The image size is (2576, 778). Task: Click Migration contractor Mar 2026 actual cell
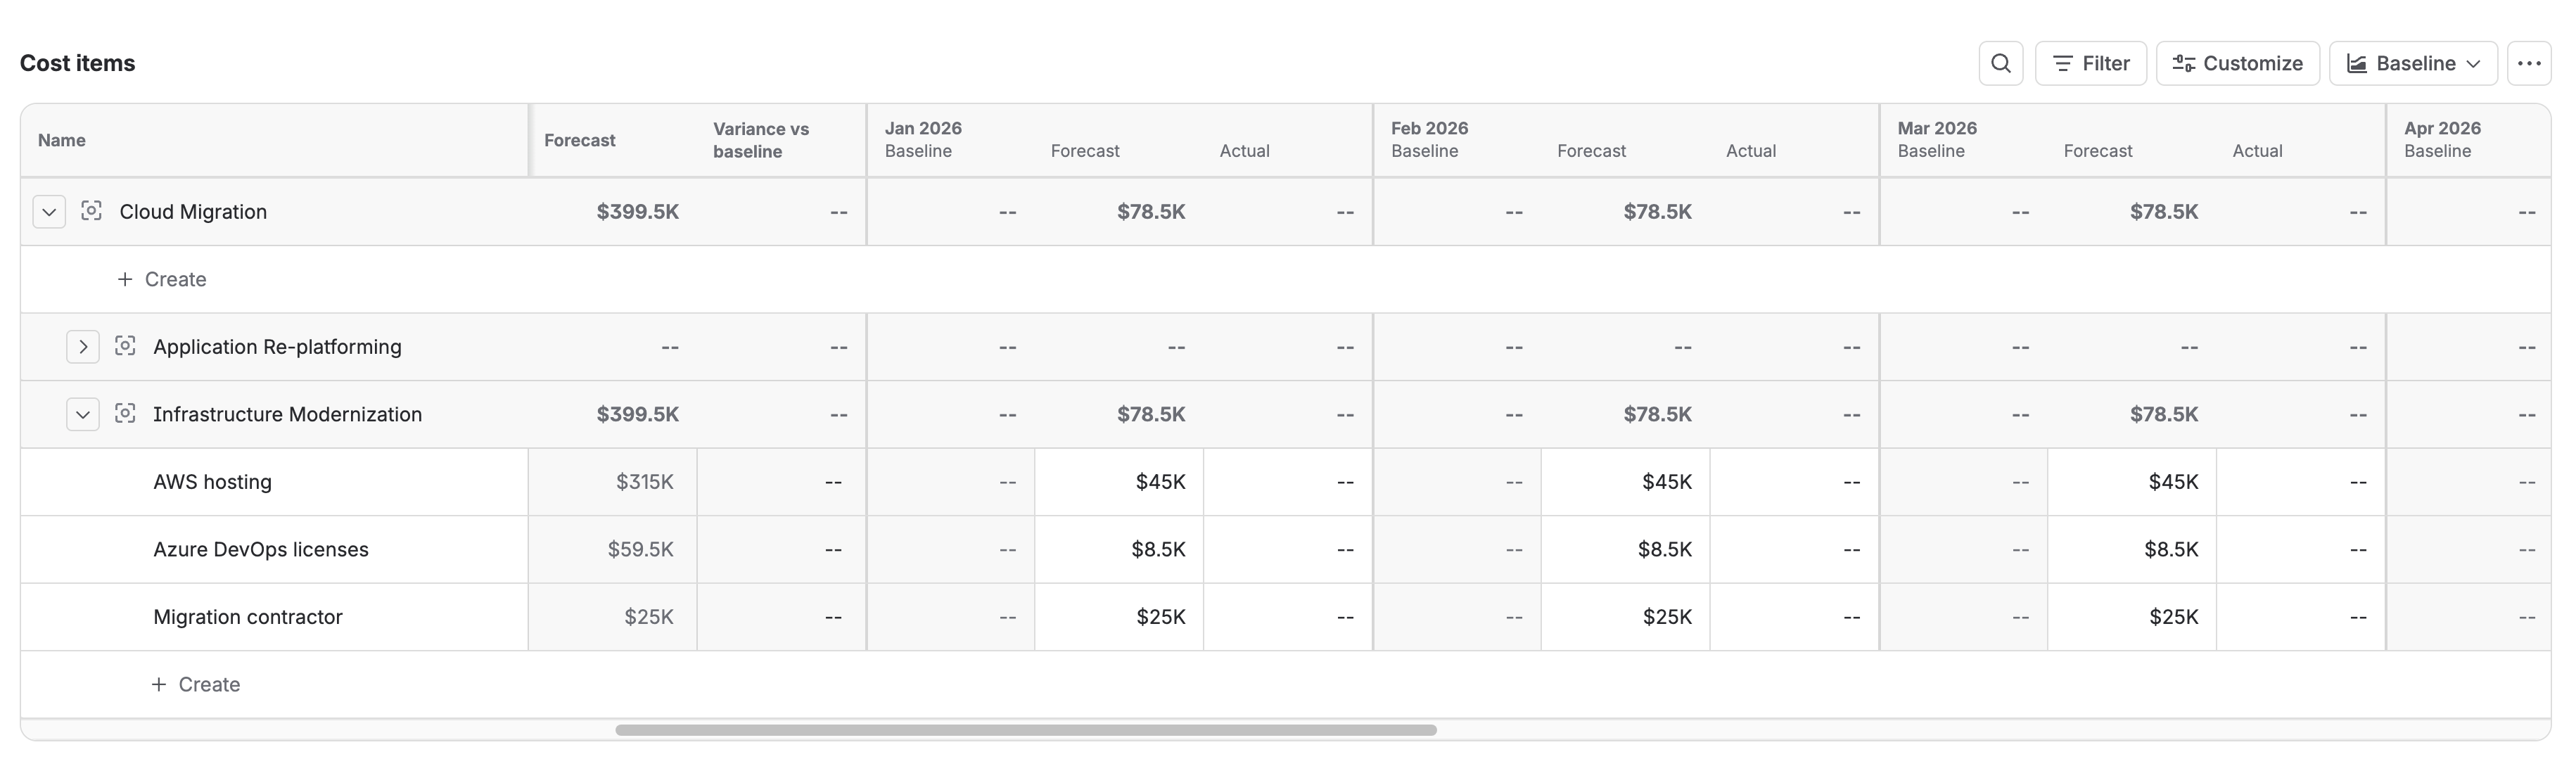pyautogui.click(x=2301, y=617)
